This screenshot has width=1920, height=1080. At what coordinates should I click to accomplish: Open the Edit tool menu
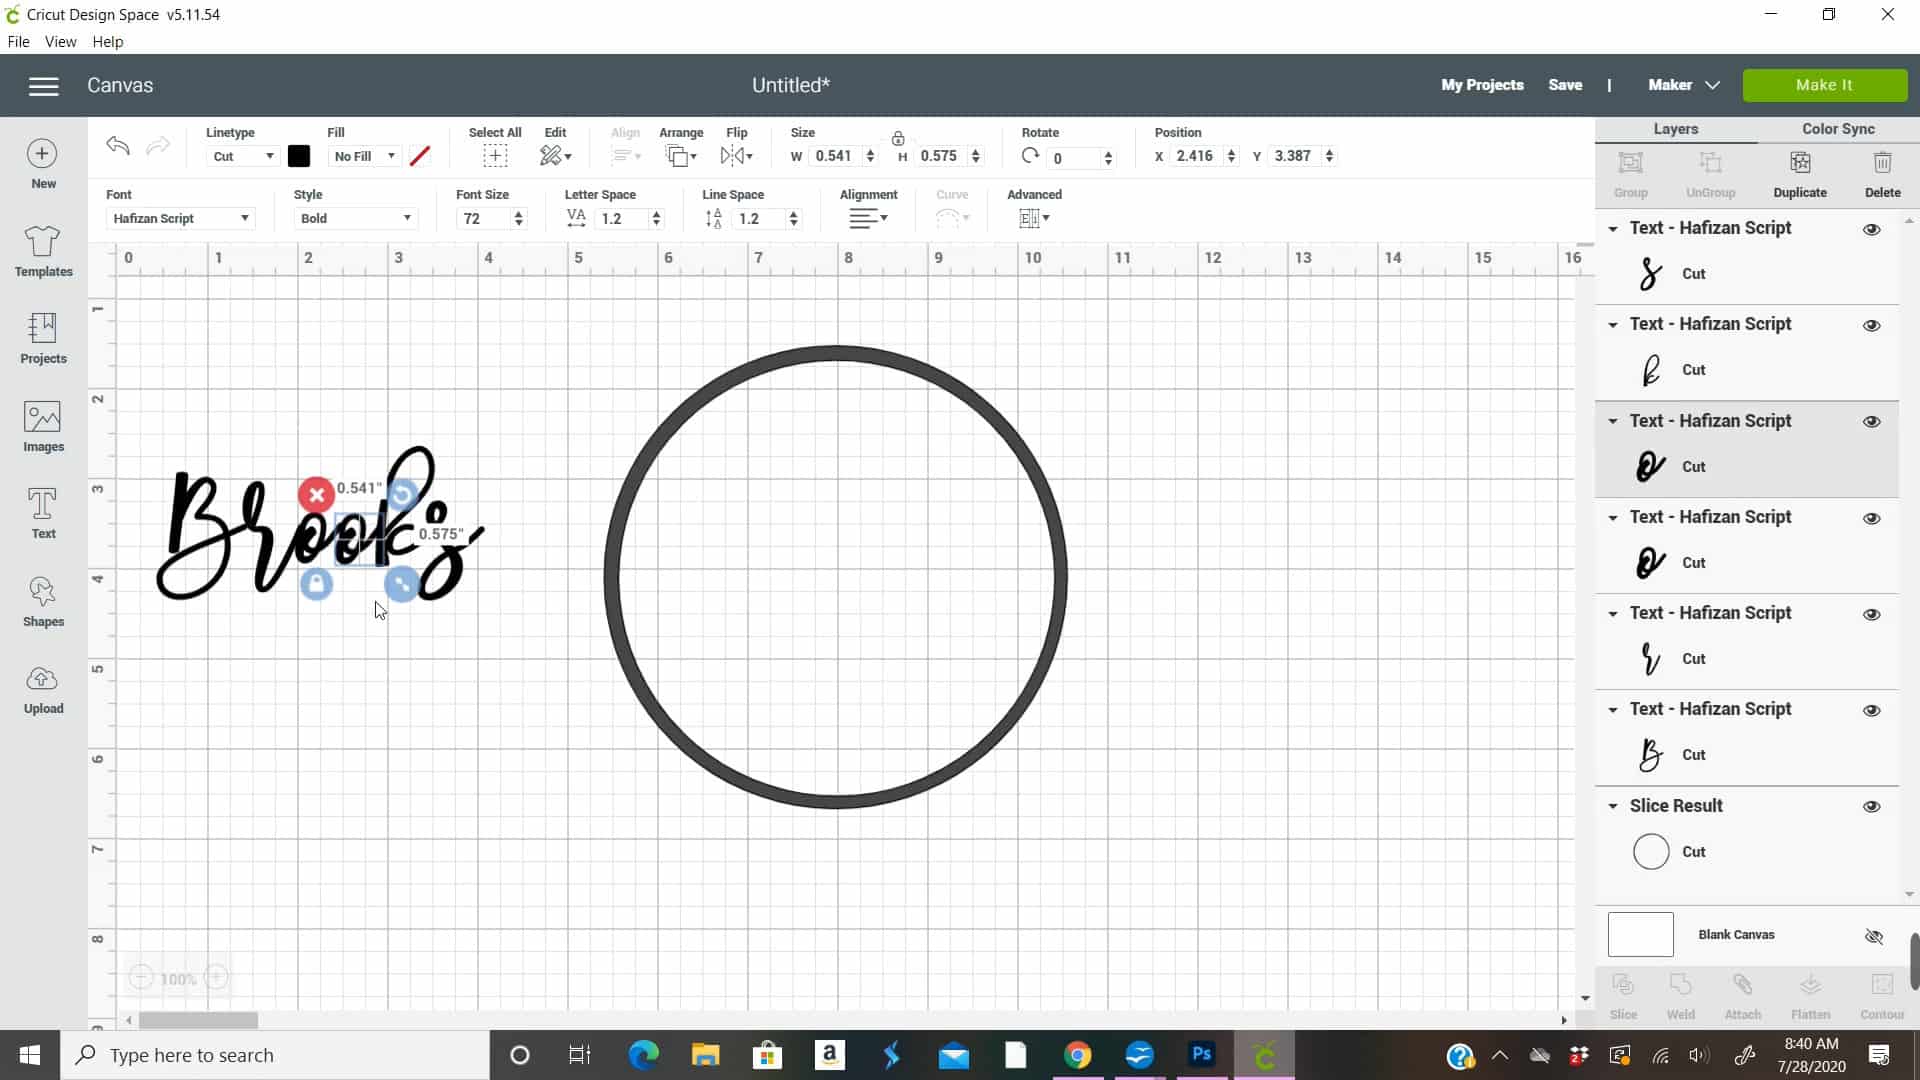coord(556,156)
